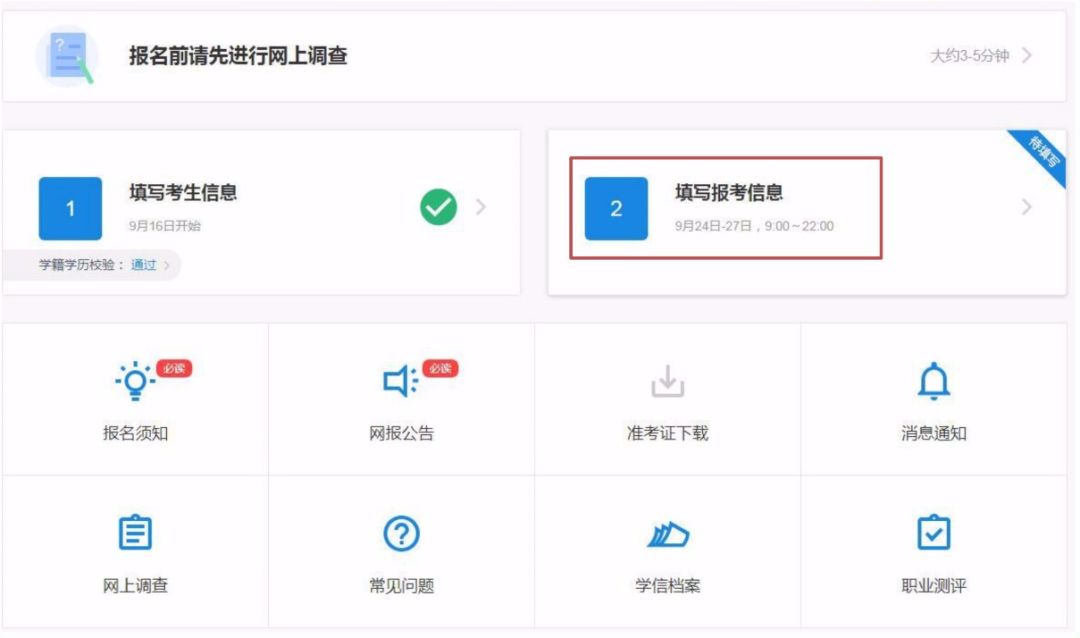Expand the arrow beside 填写考生信息
Image resolution: width=1080 pixels, height=638 pixels.
(481, 207)
